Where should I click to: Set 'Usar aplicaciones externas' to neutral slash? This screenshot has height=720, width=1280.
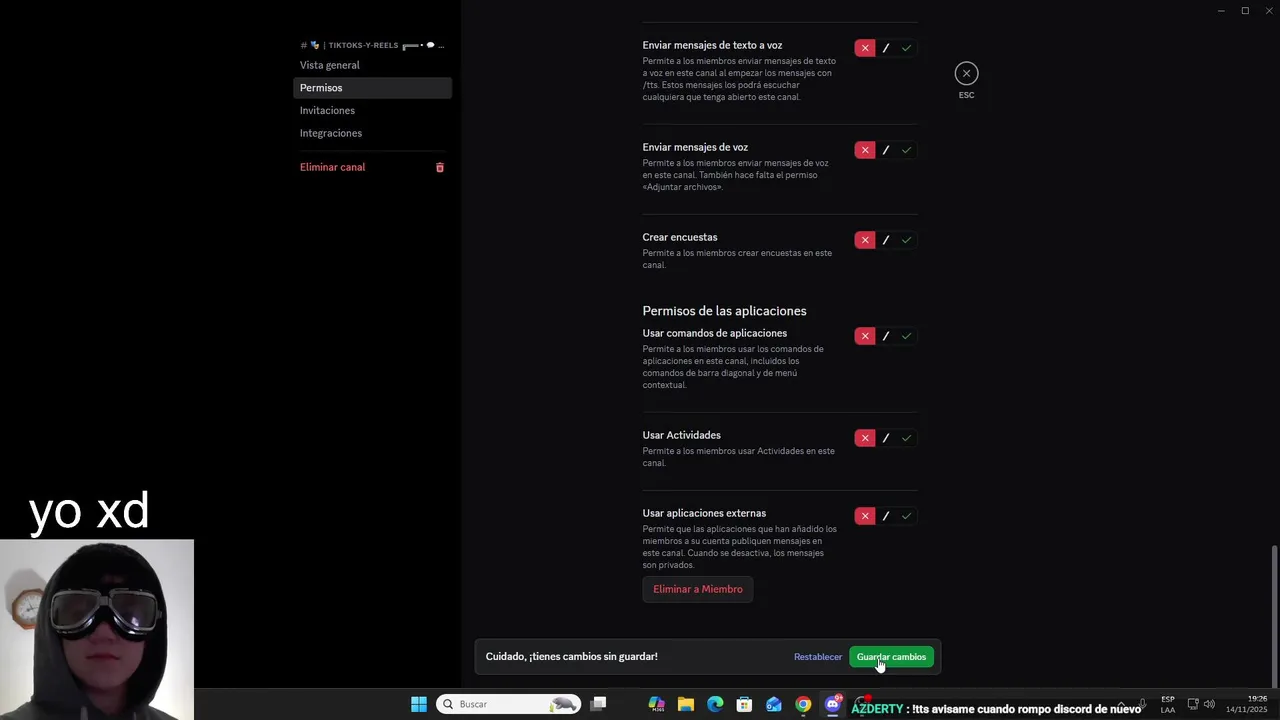pos(886,516)
